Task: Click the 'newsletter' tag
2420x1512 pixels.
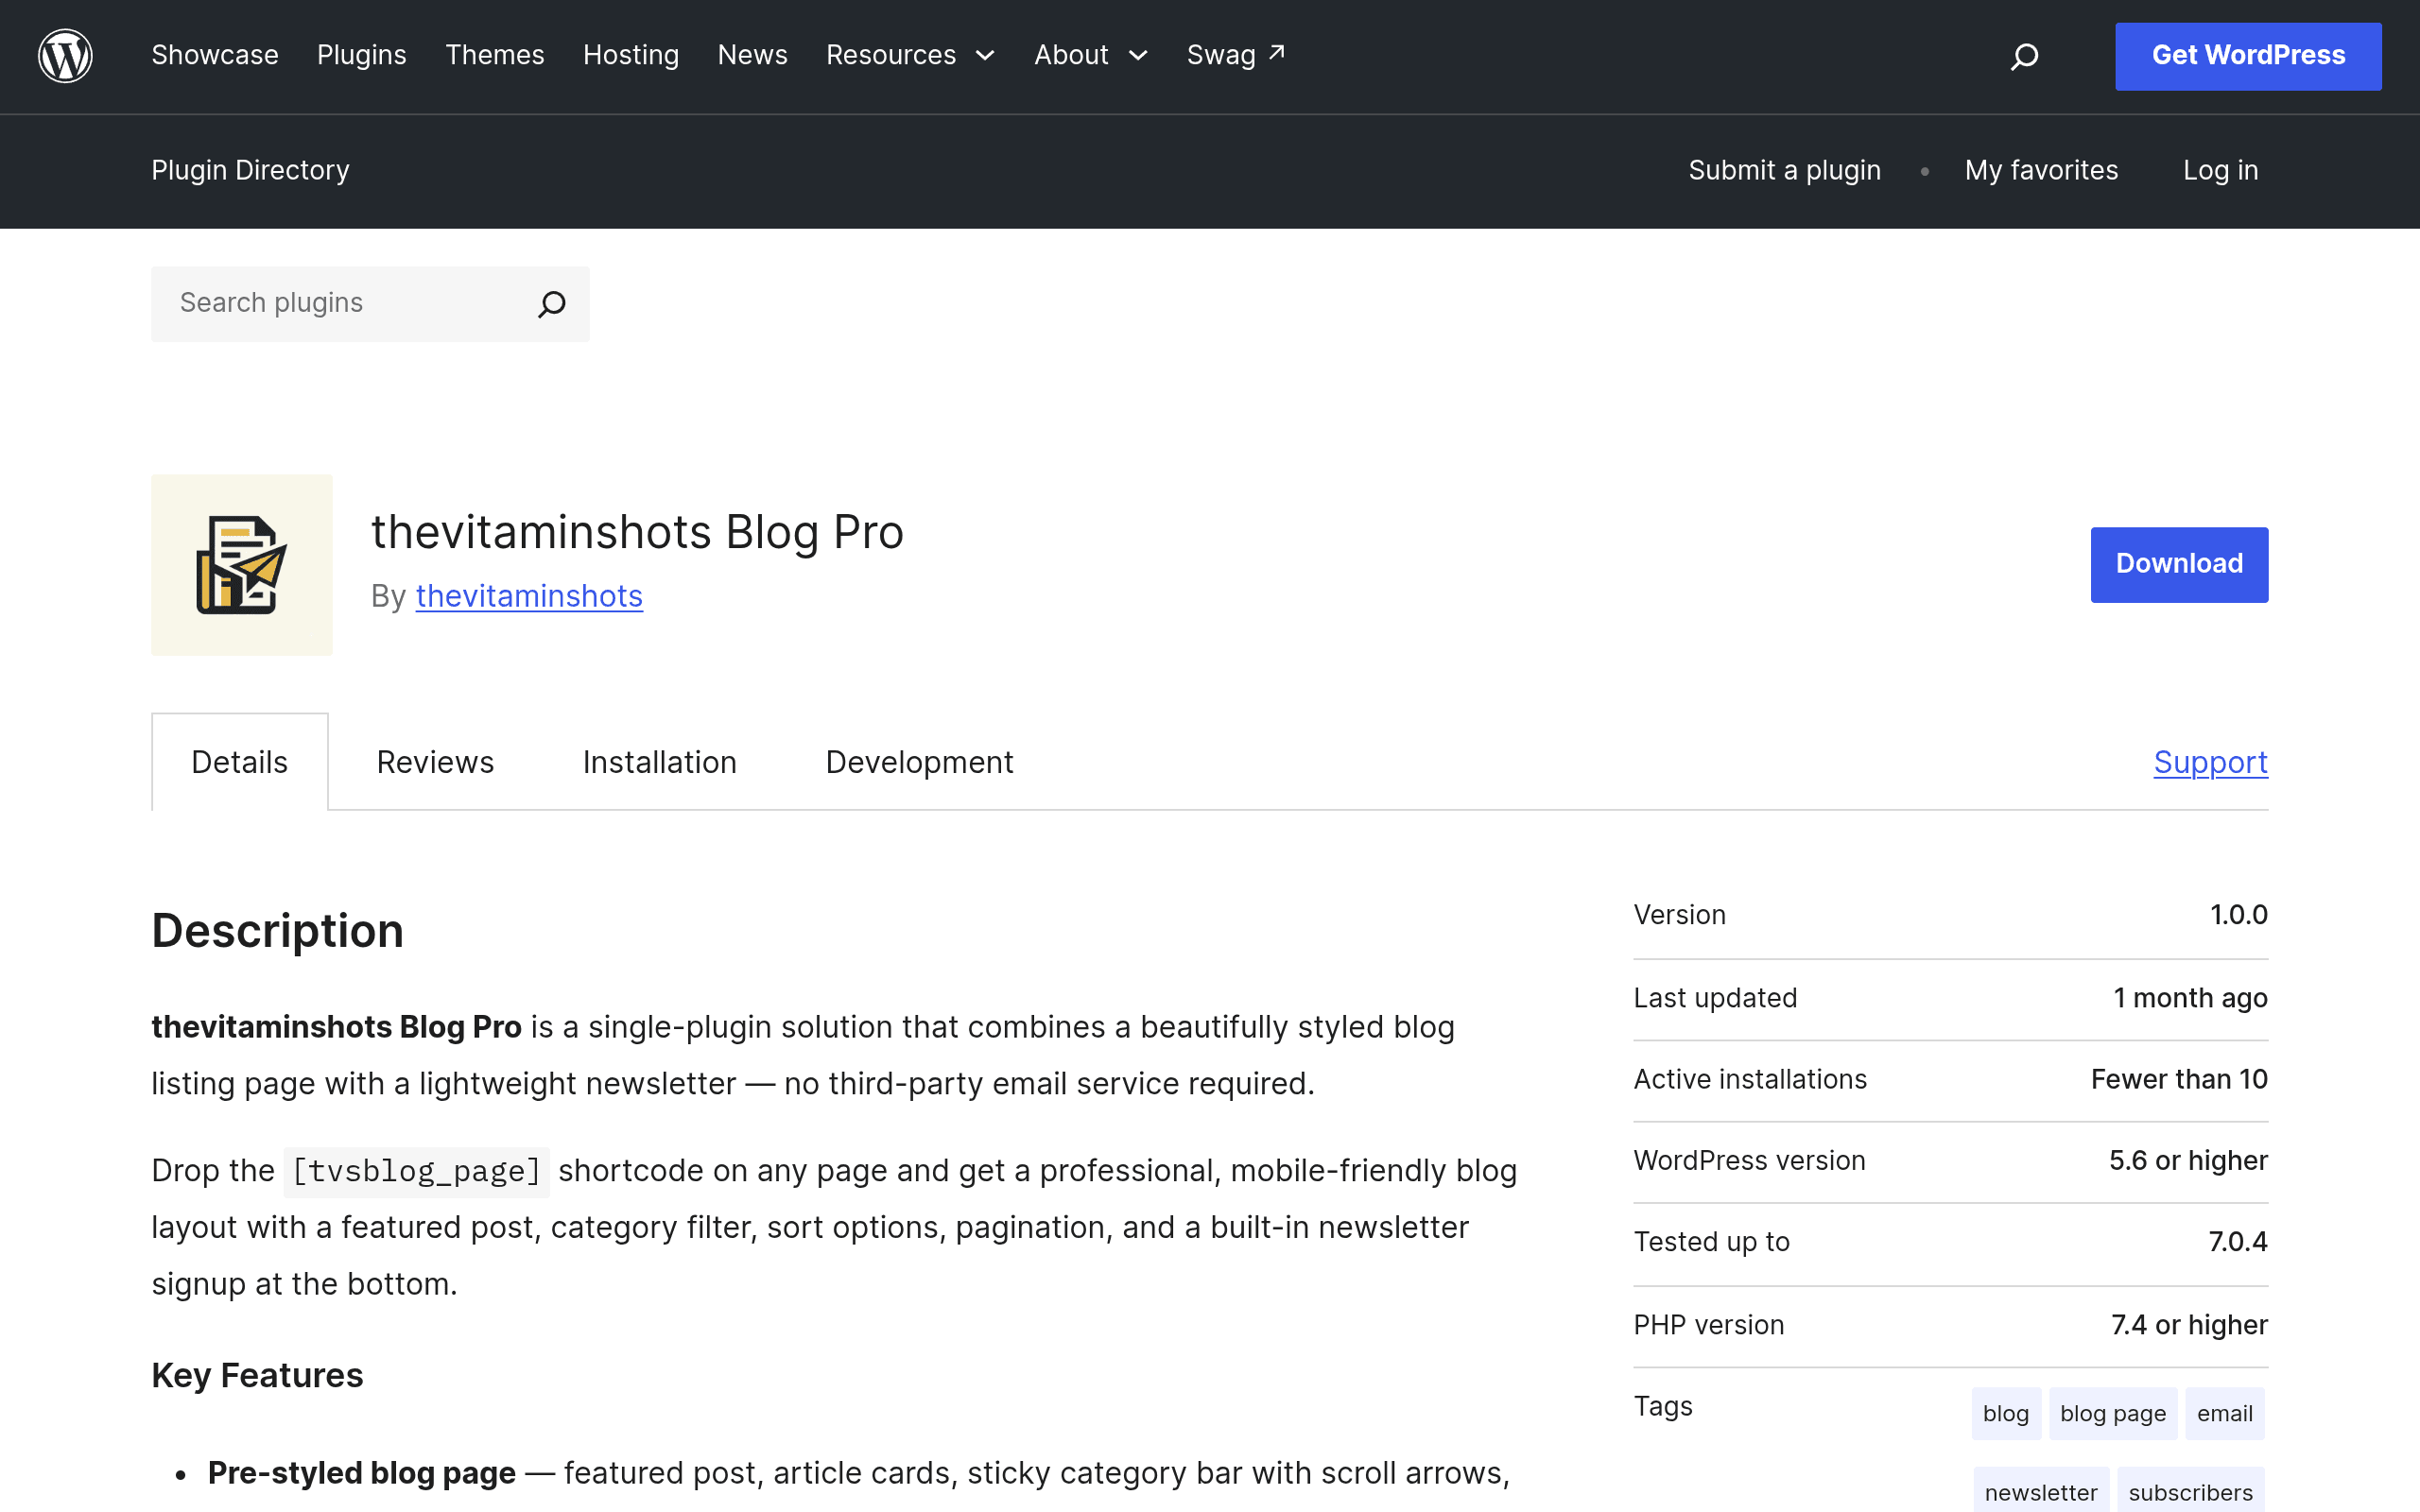Action: pyautogui.click(x=2041, y=1492)
